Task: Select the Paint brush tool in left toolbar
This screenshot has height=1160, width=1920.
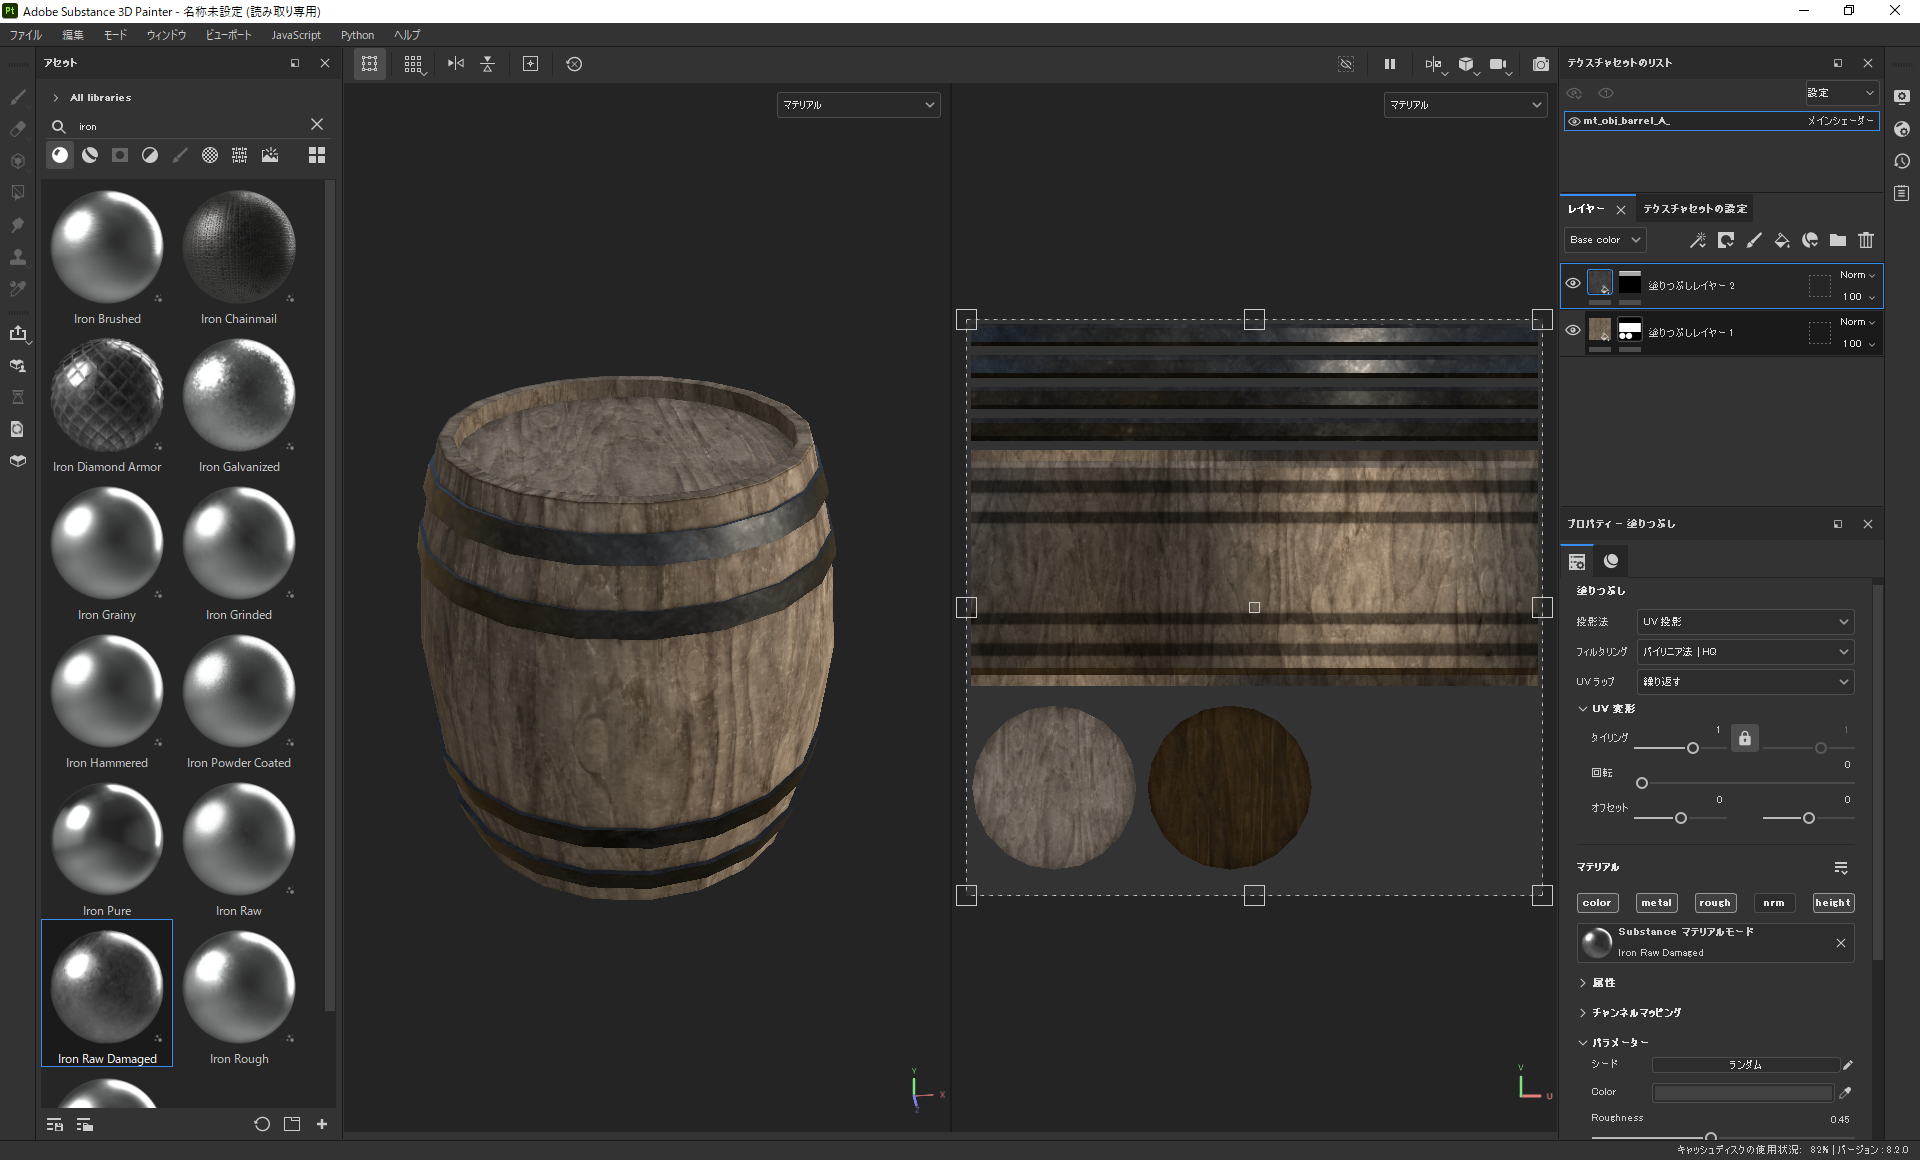Action: tap(18, 97)
